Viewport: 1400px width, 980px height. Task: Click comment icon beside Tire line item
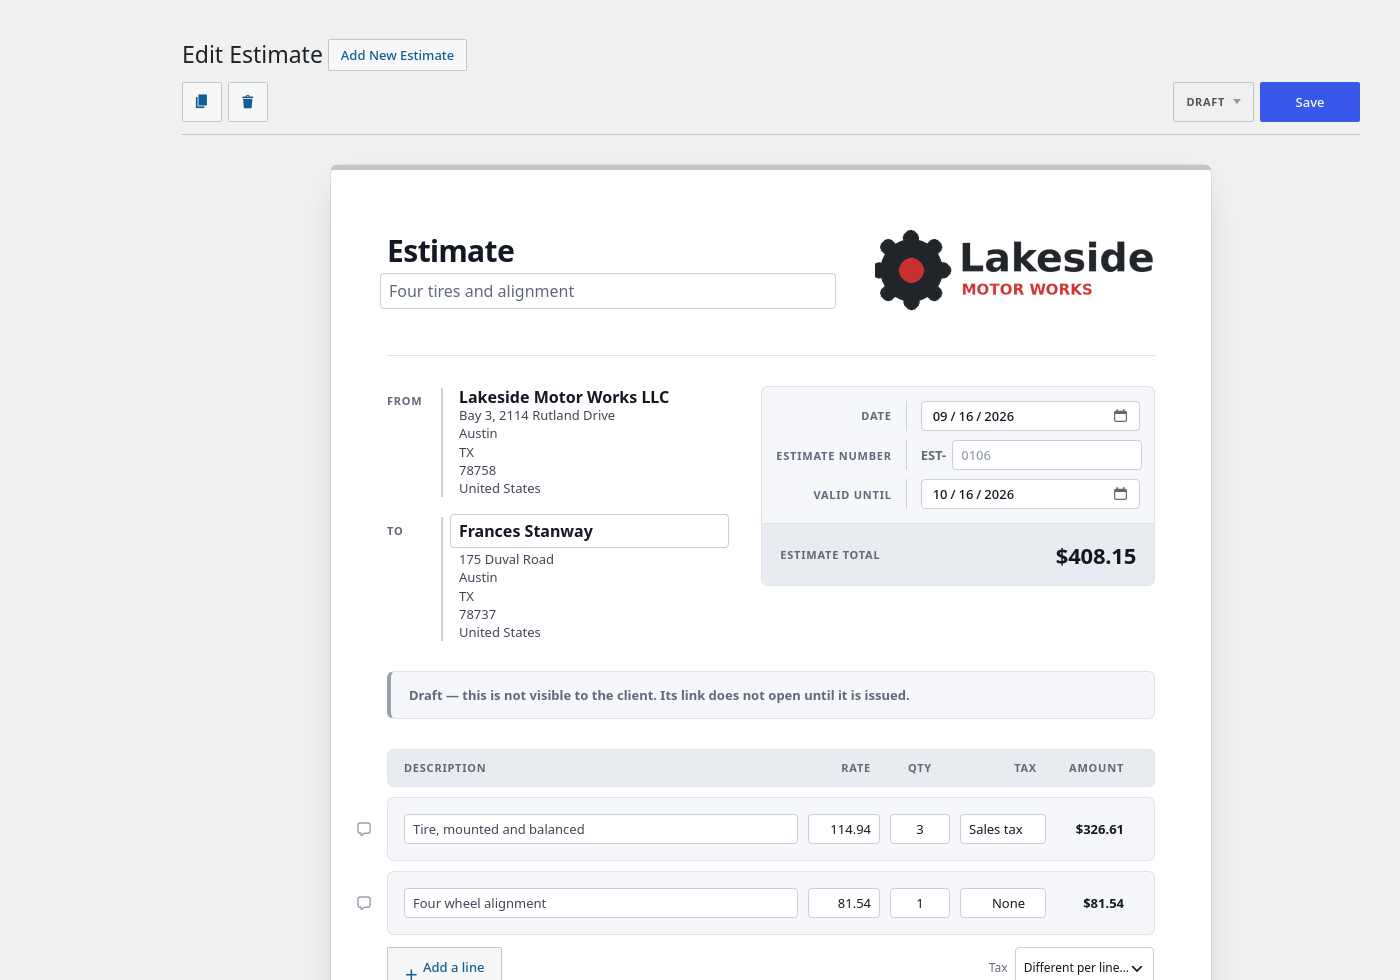click(x=364, y=829)
